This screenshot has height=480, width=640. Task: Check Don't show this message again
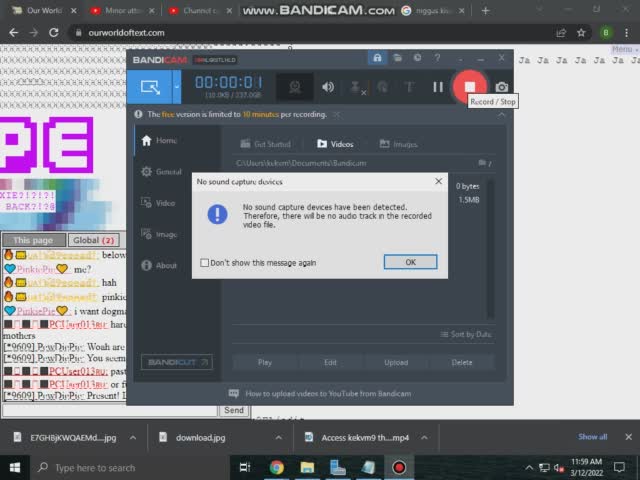tap(204, 262)
